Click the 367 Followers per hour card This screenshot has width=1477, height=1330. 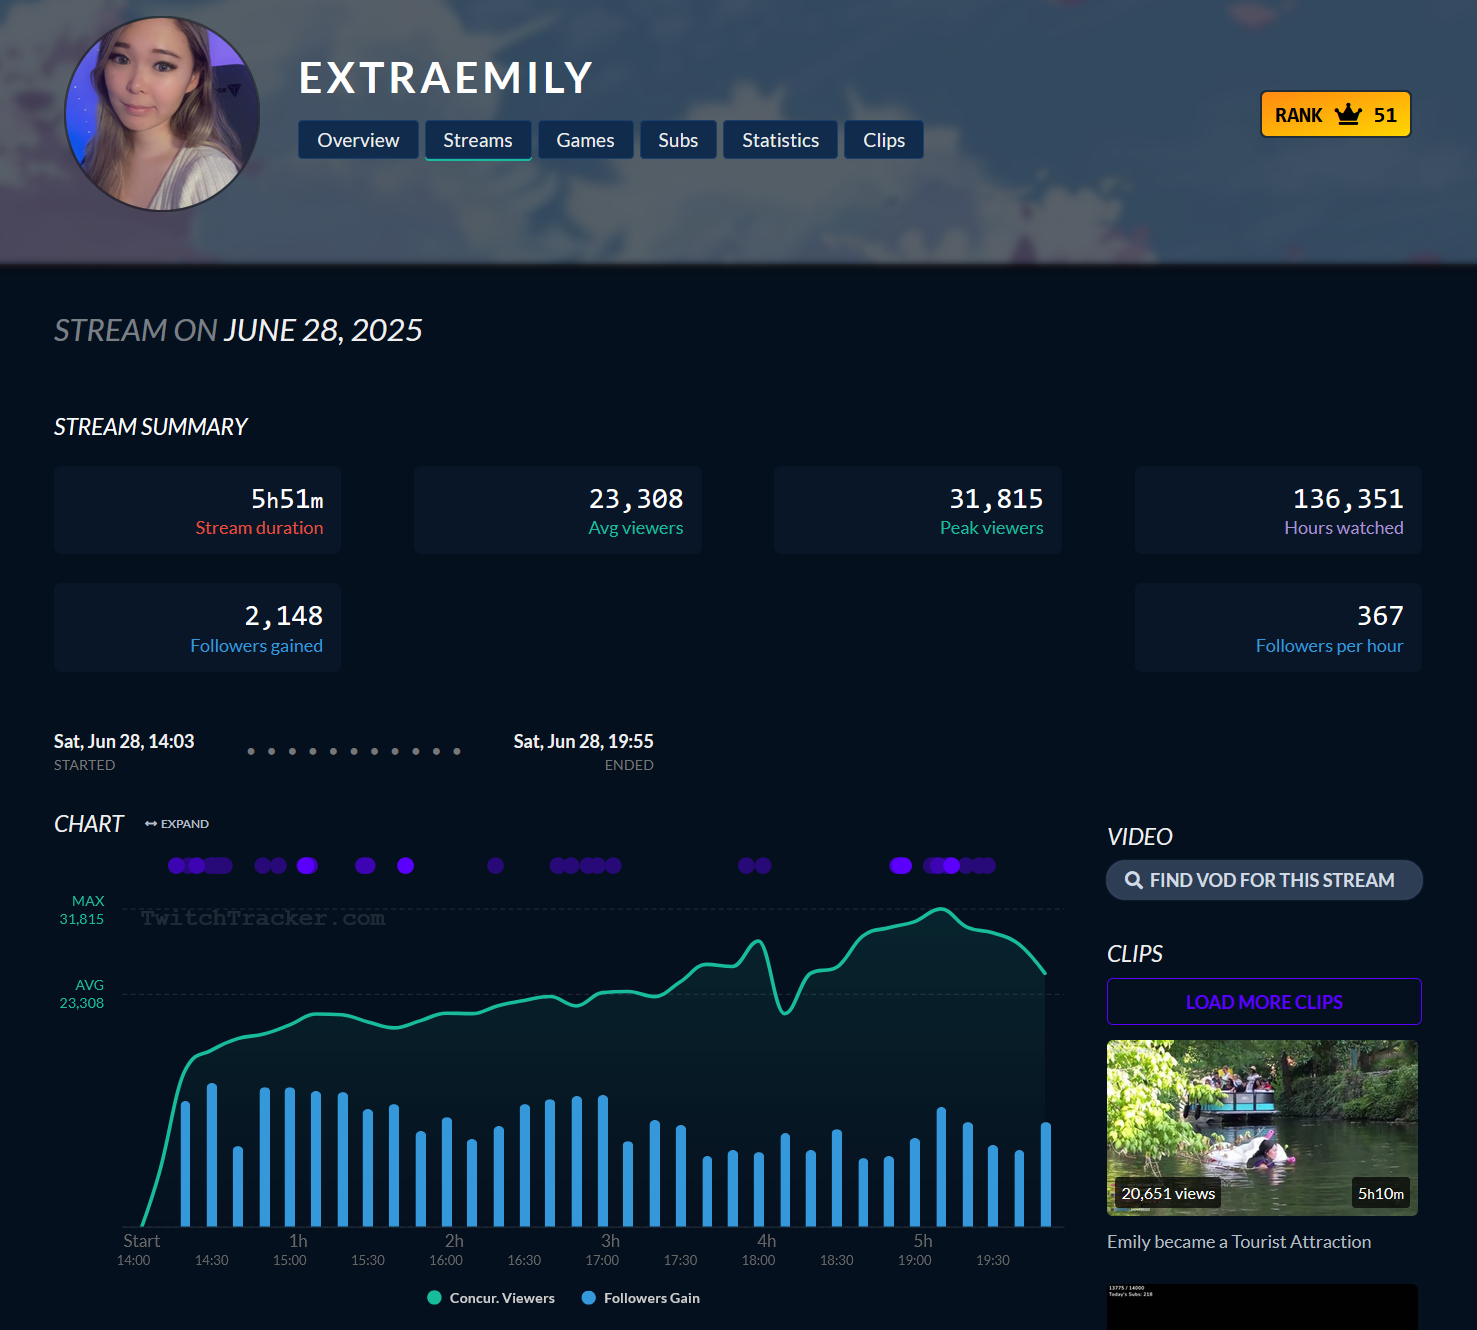1278,628
